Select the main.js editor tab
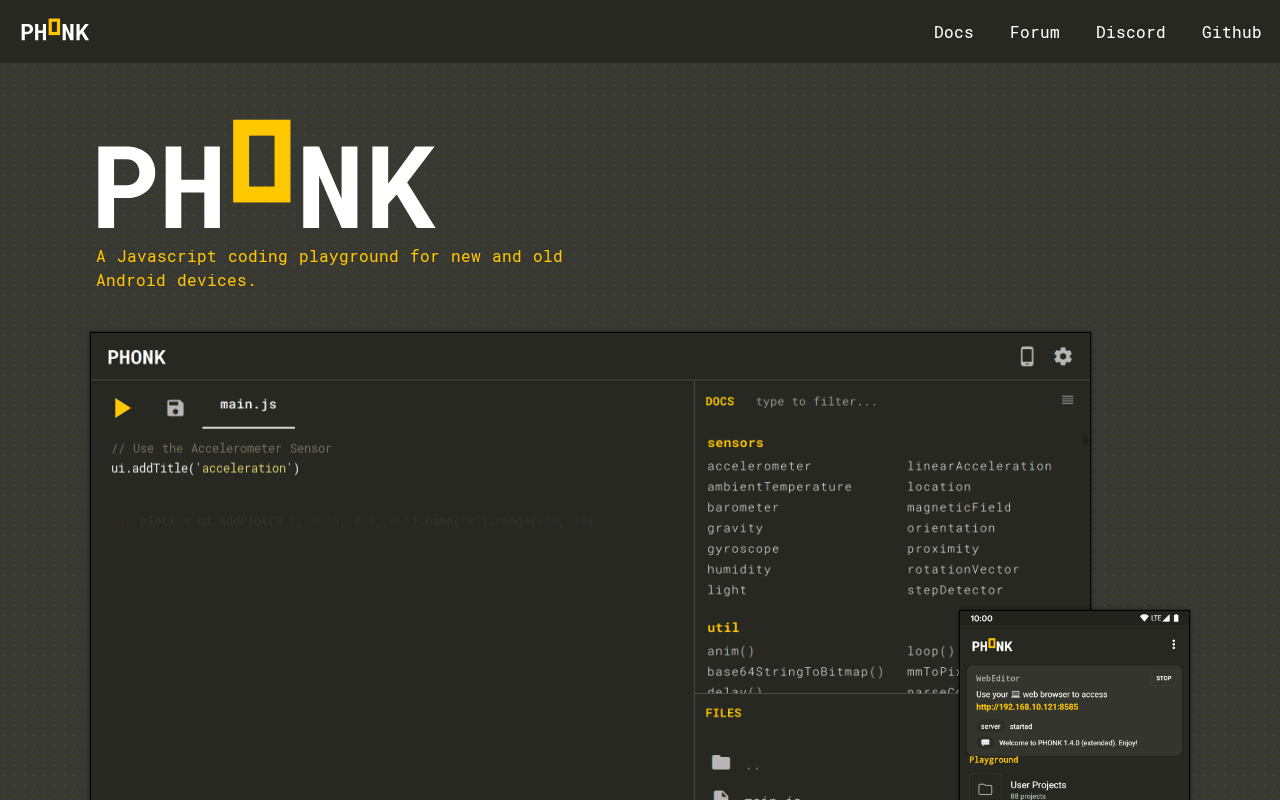Image resolution: width=1280 pixels, height=800 pixels. click(249, 405)
